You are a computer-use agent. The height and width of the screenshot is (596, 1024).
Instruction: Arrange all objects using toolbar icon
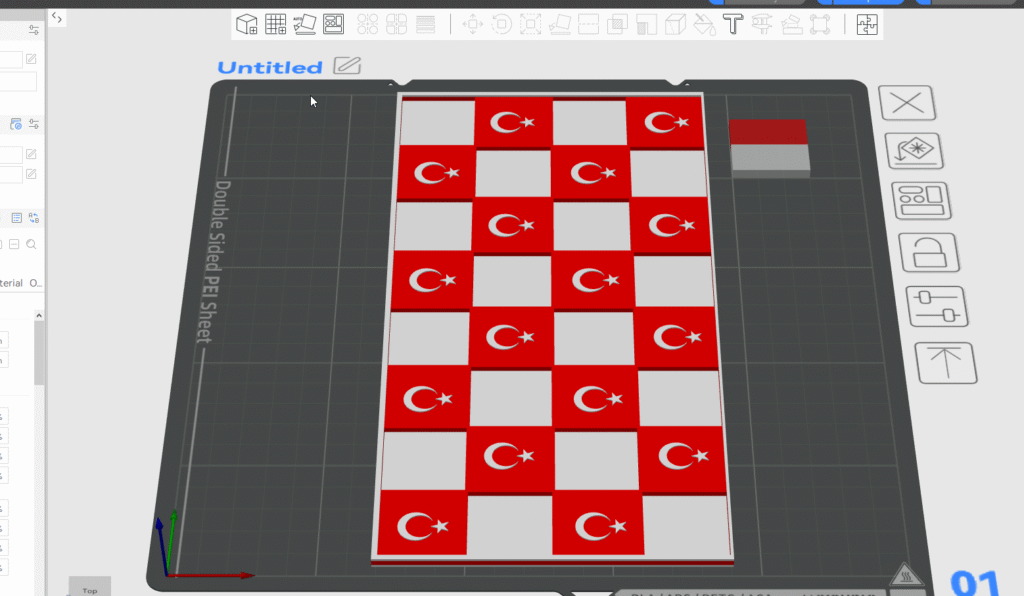click(x=334, y=24)
